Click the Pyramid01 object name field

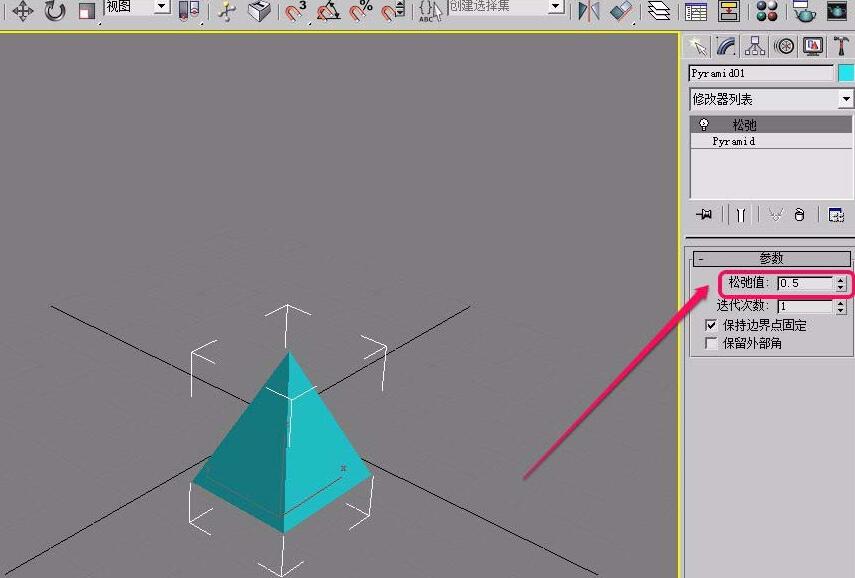pyautogui.click(x=761, y=73)
